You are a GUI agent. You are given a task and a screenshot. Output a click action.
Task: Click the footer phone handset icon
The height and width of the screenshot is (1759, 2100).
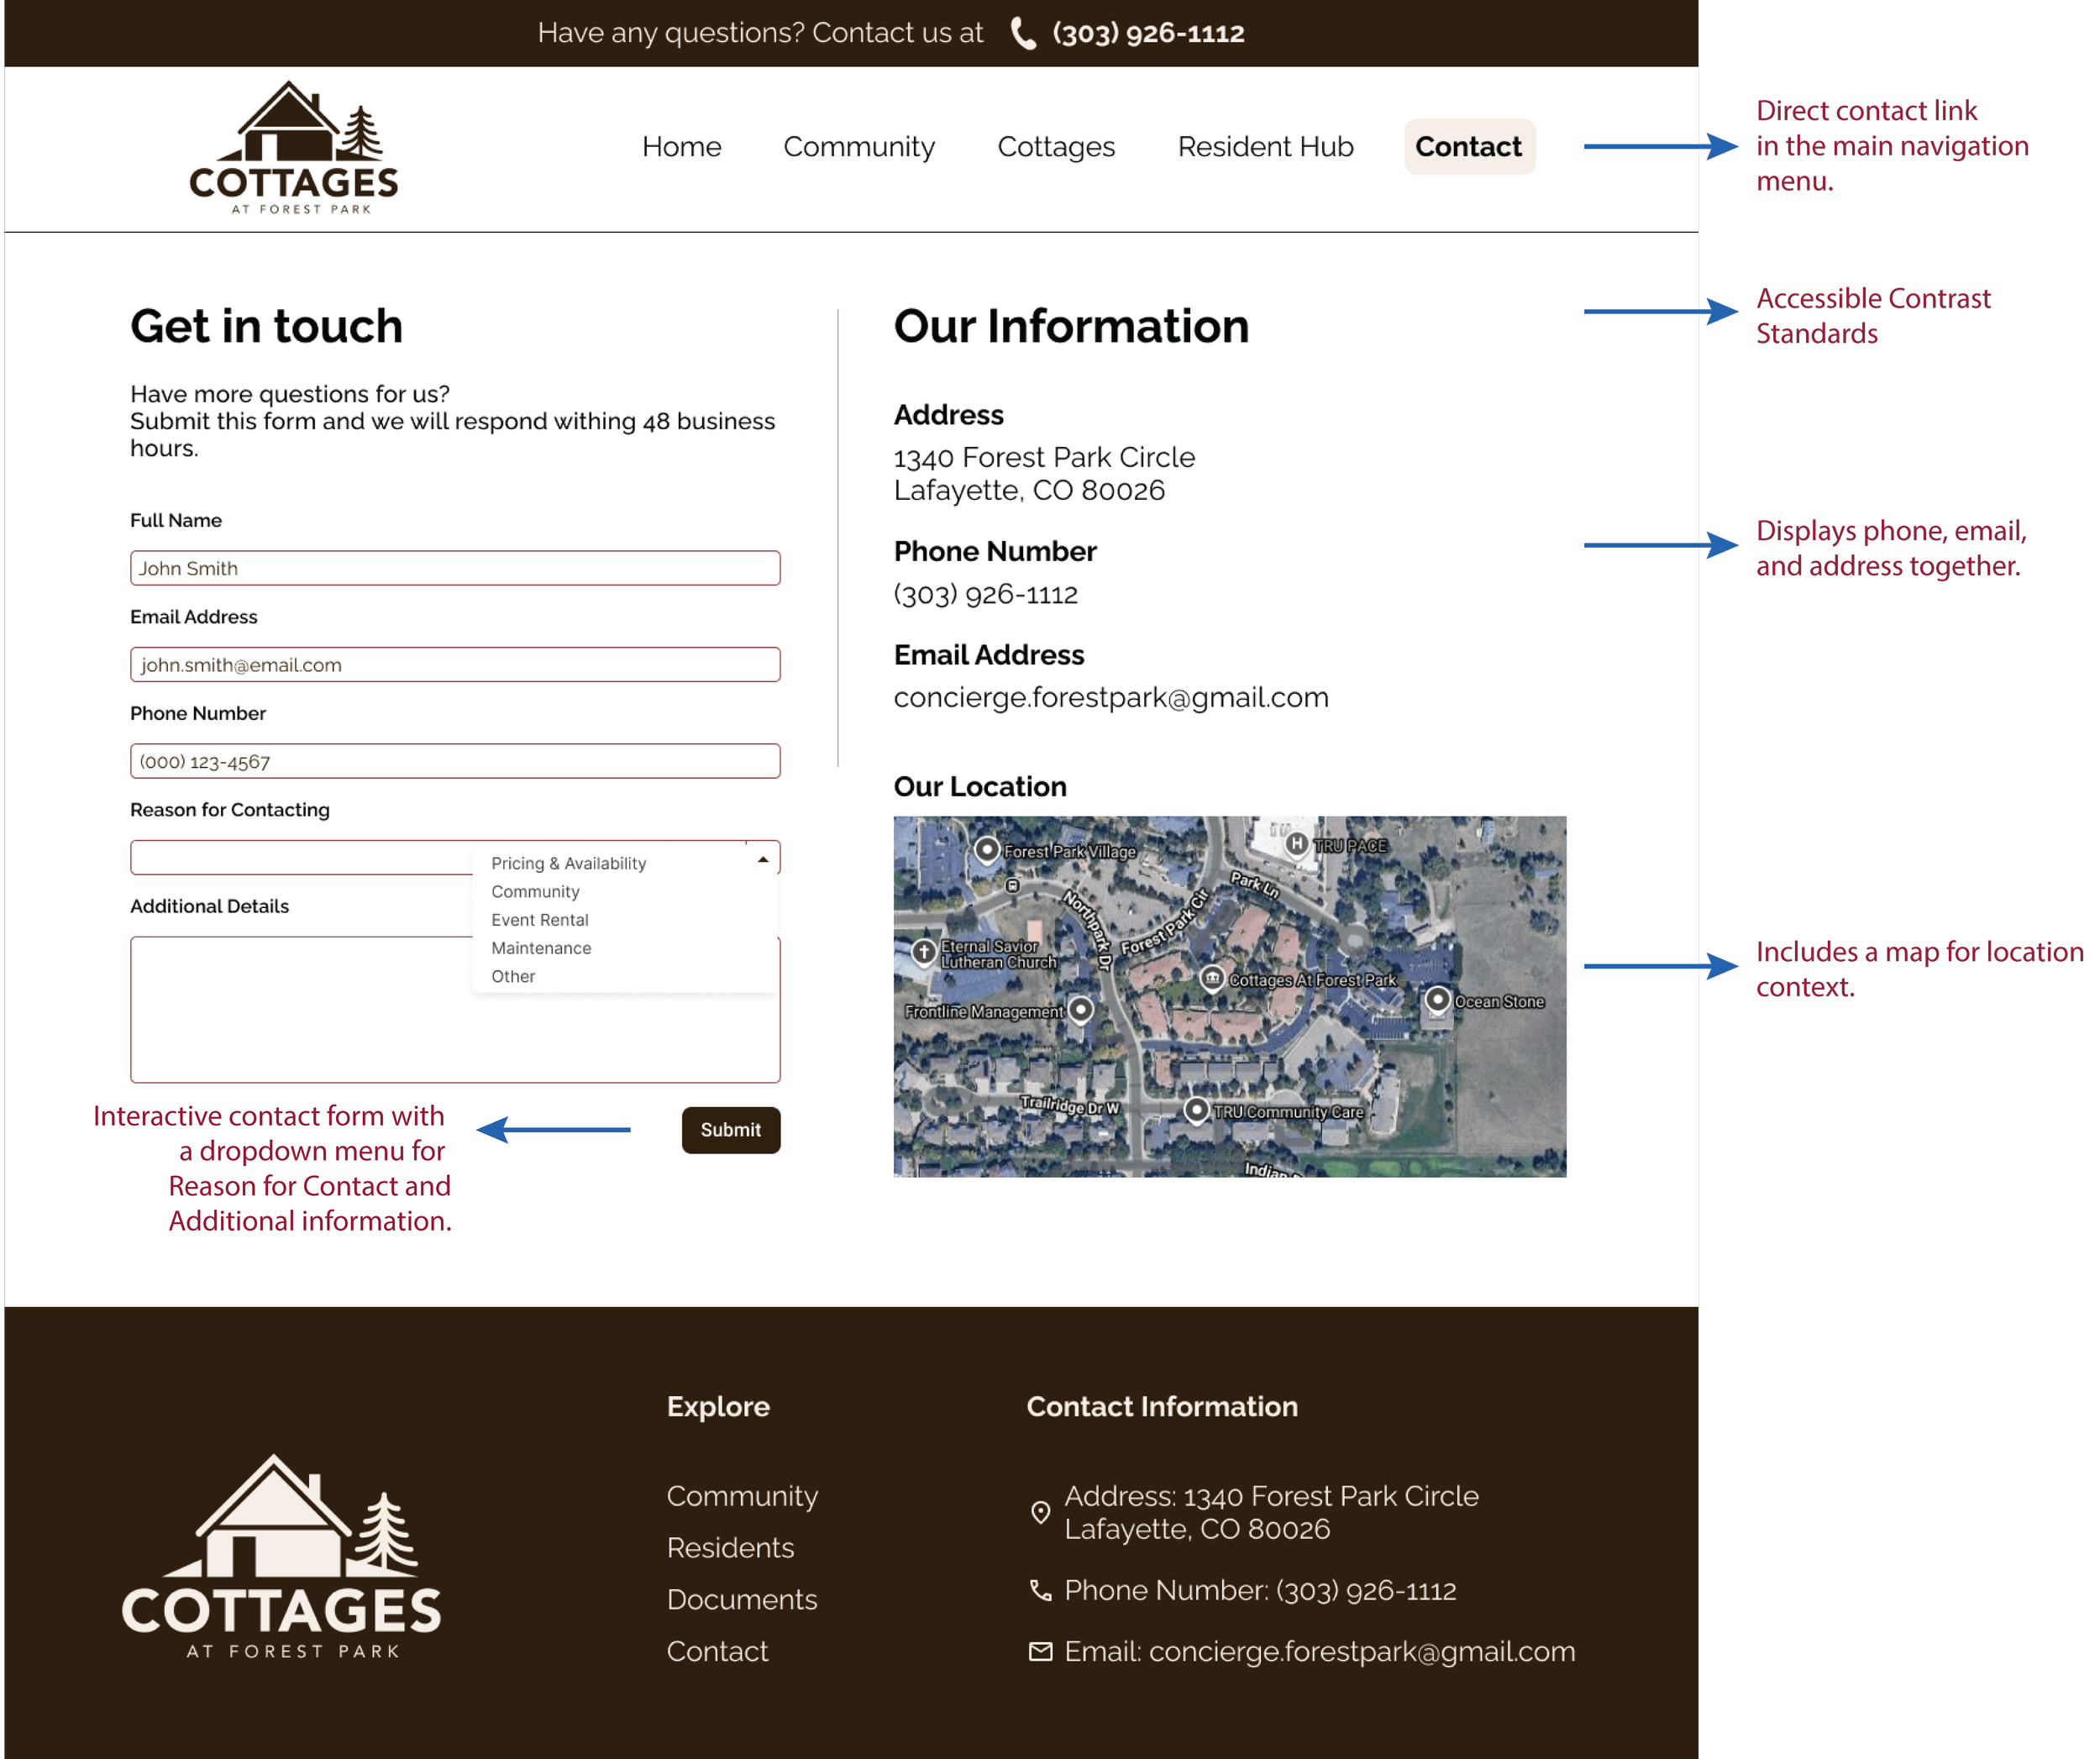click(x=1040, y=1590)
